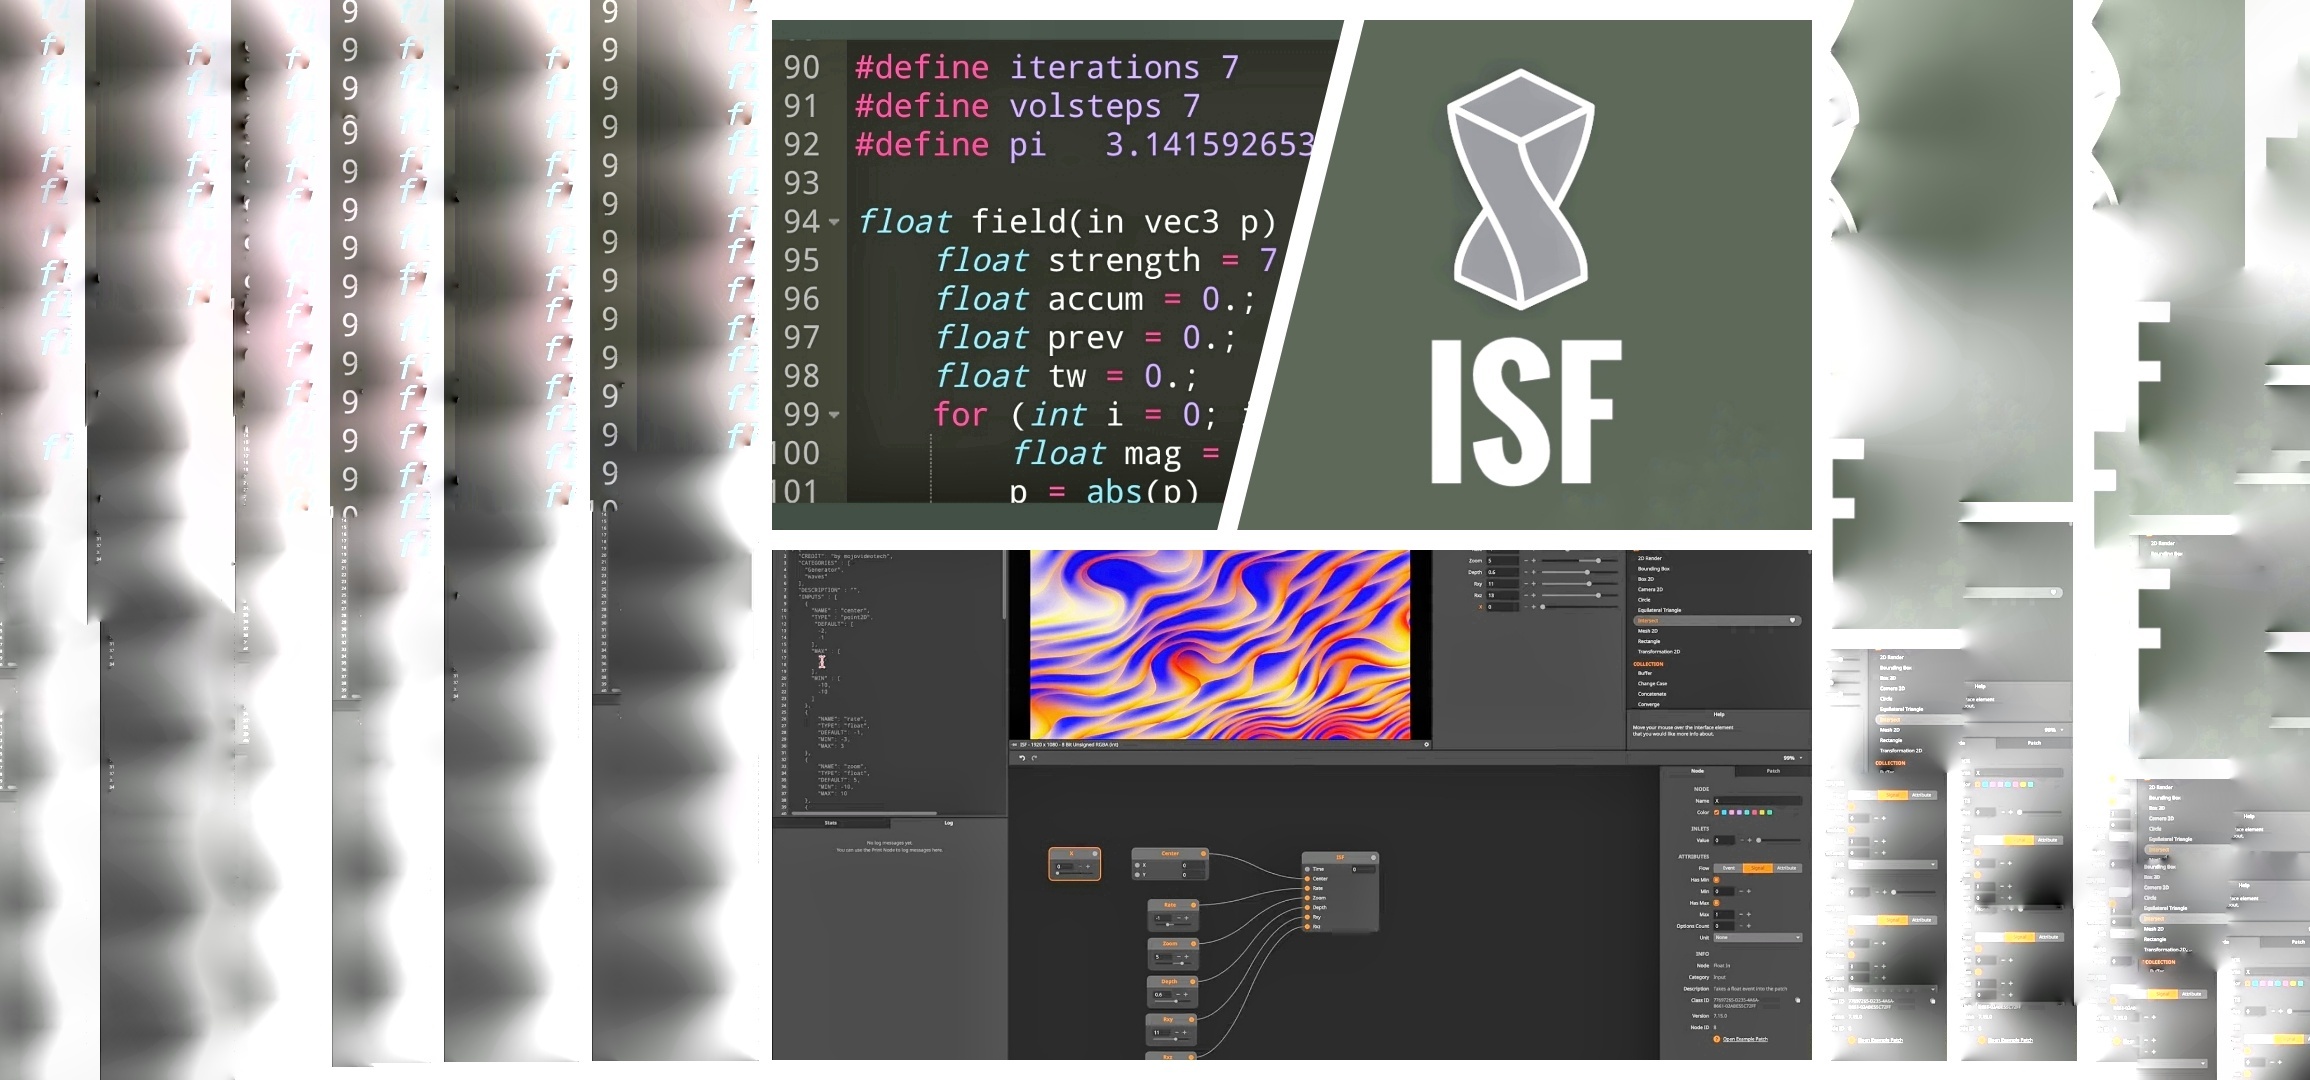This screenshot has height=1080, width=2310.
Task: Click the heart favorite icon on Intersect
Action: tap(1792, 620)
